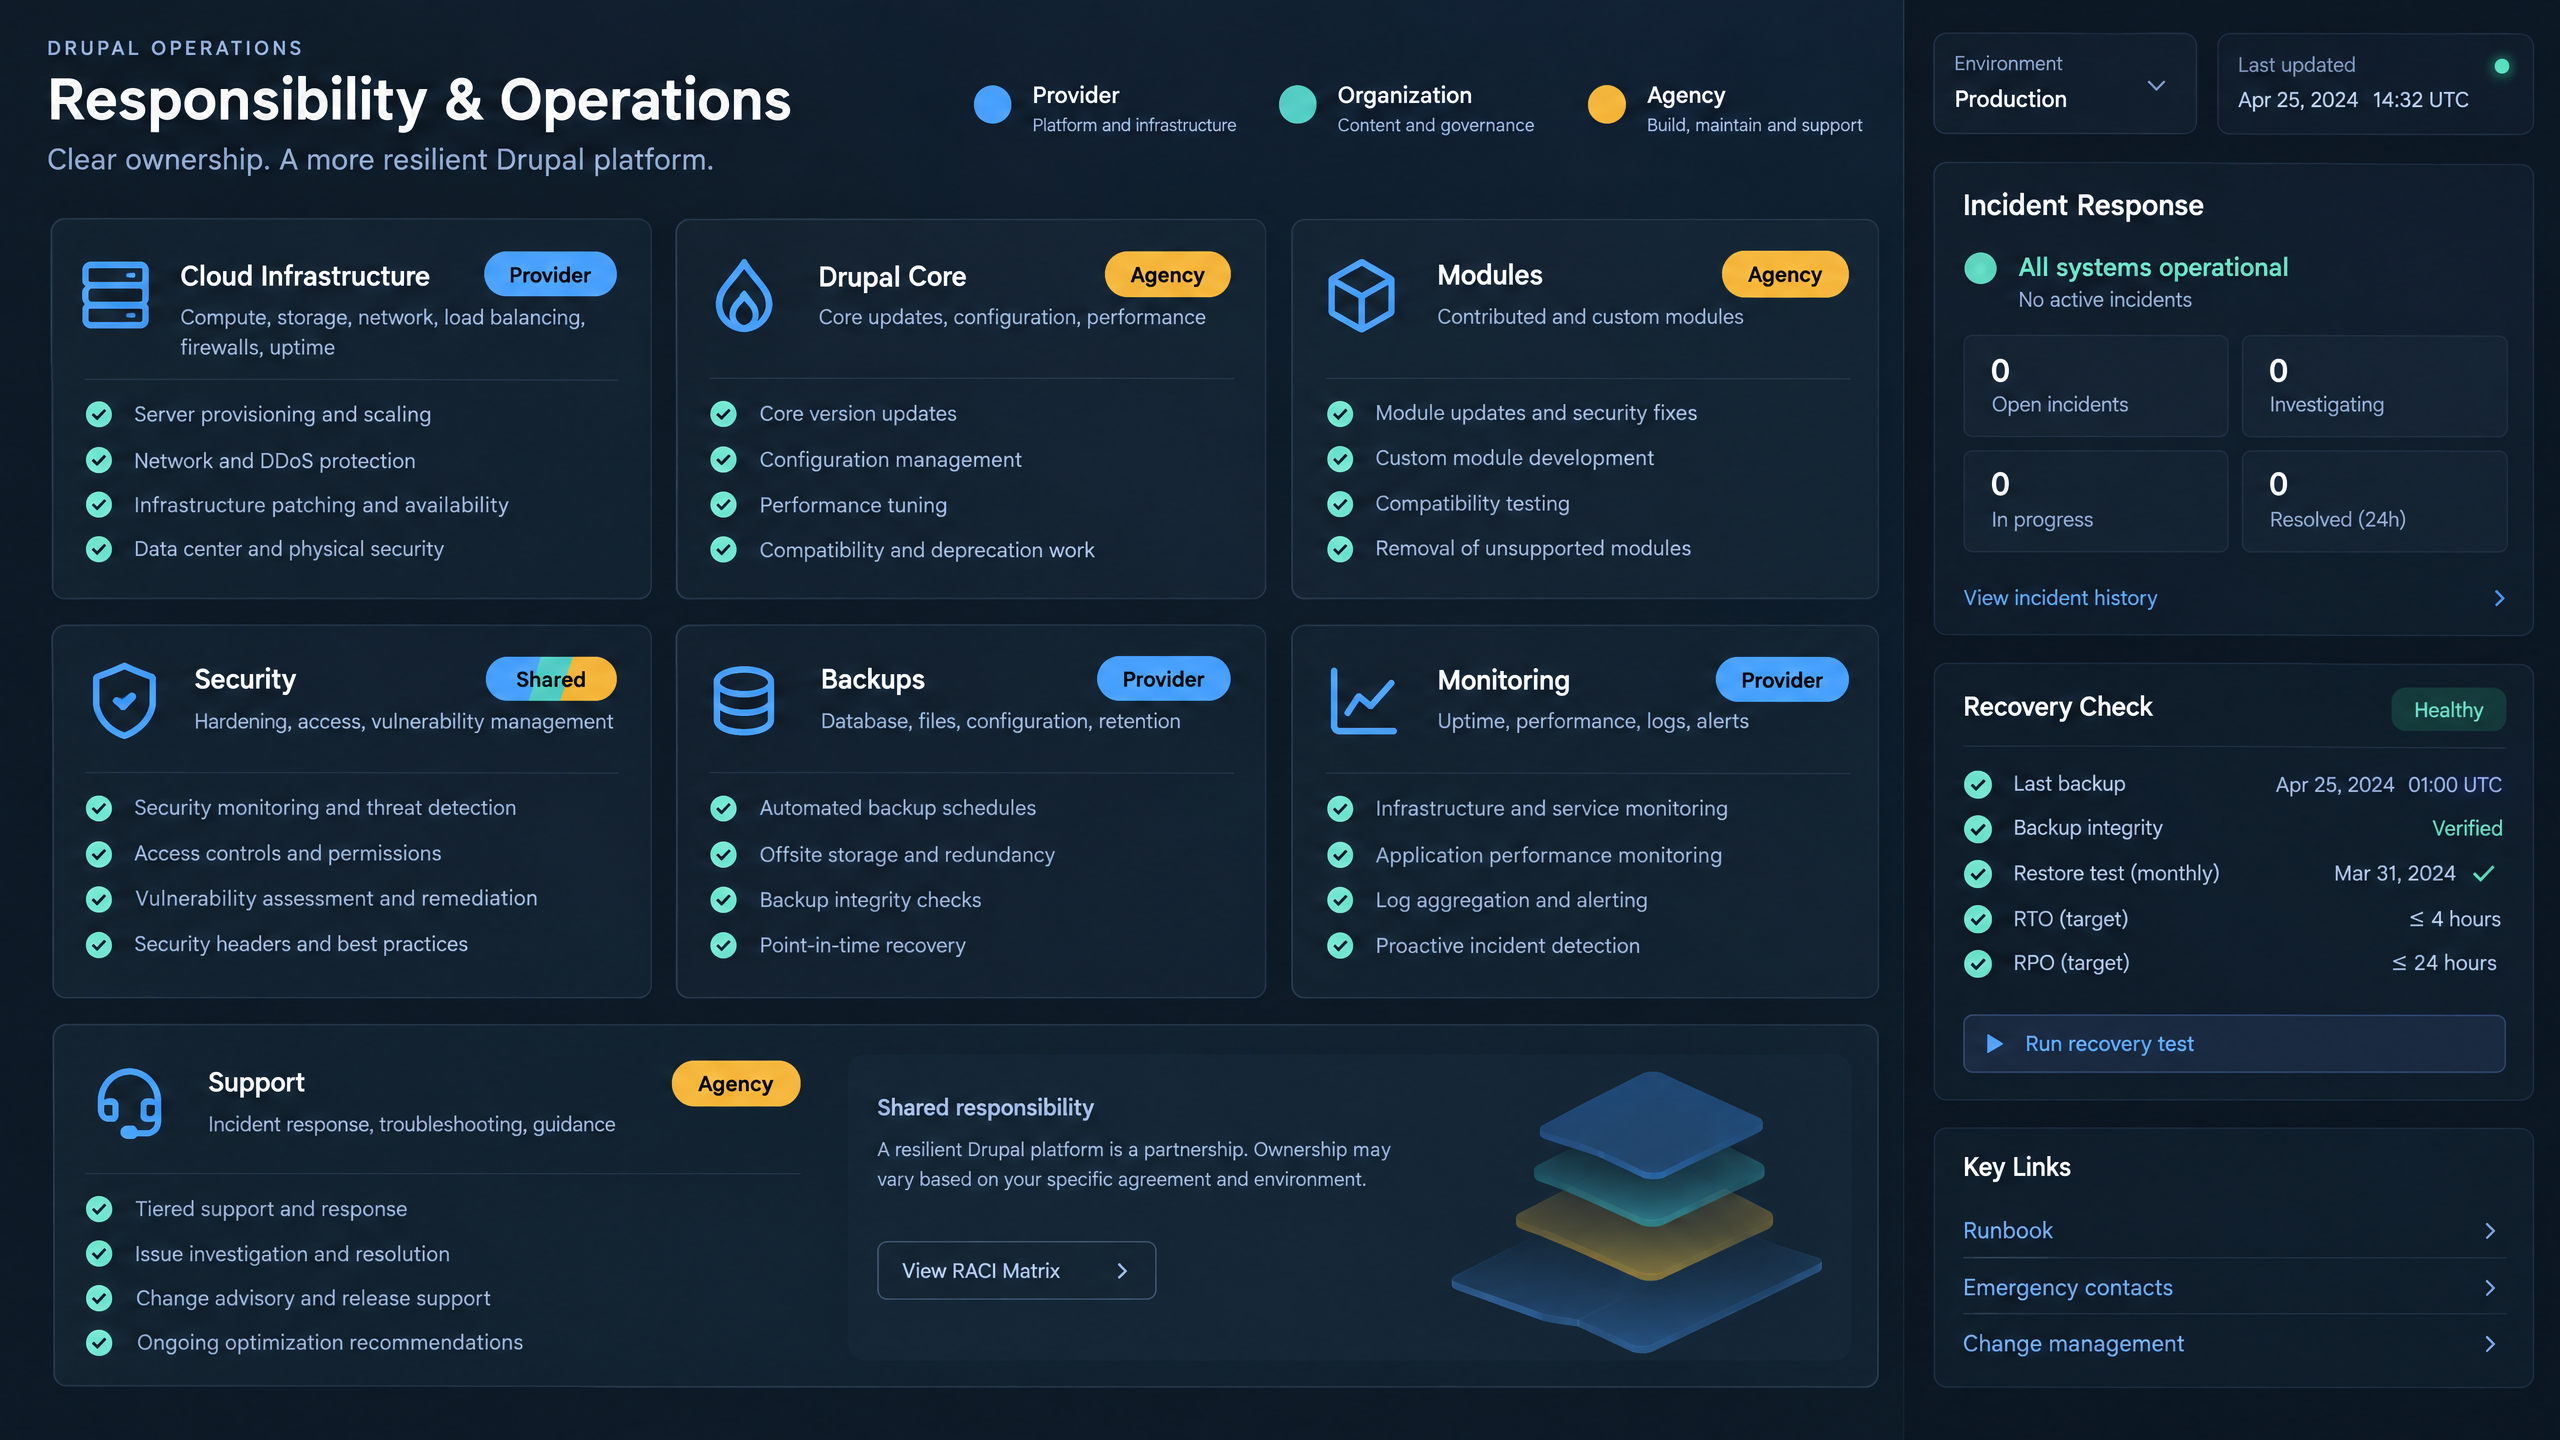Image resolution: width=2560 pixels, height=1440 pixels.
Task: Click the Security shield icon
Action: pos(124,700)
